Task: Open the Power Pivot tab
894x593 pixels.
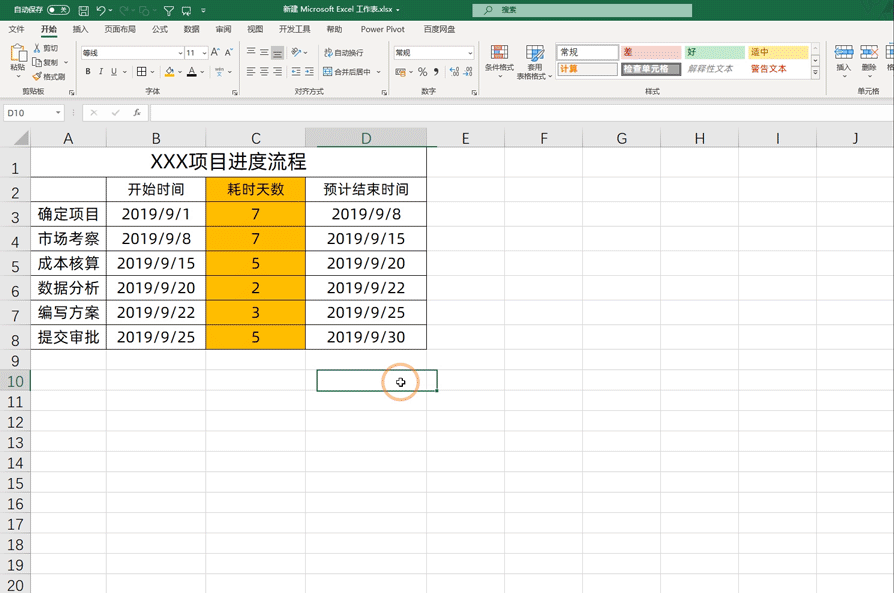Action: [383, 29]
